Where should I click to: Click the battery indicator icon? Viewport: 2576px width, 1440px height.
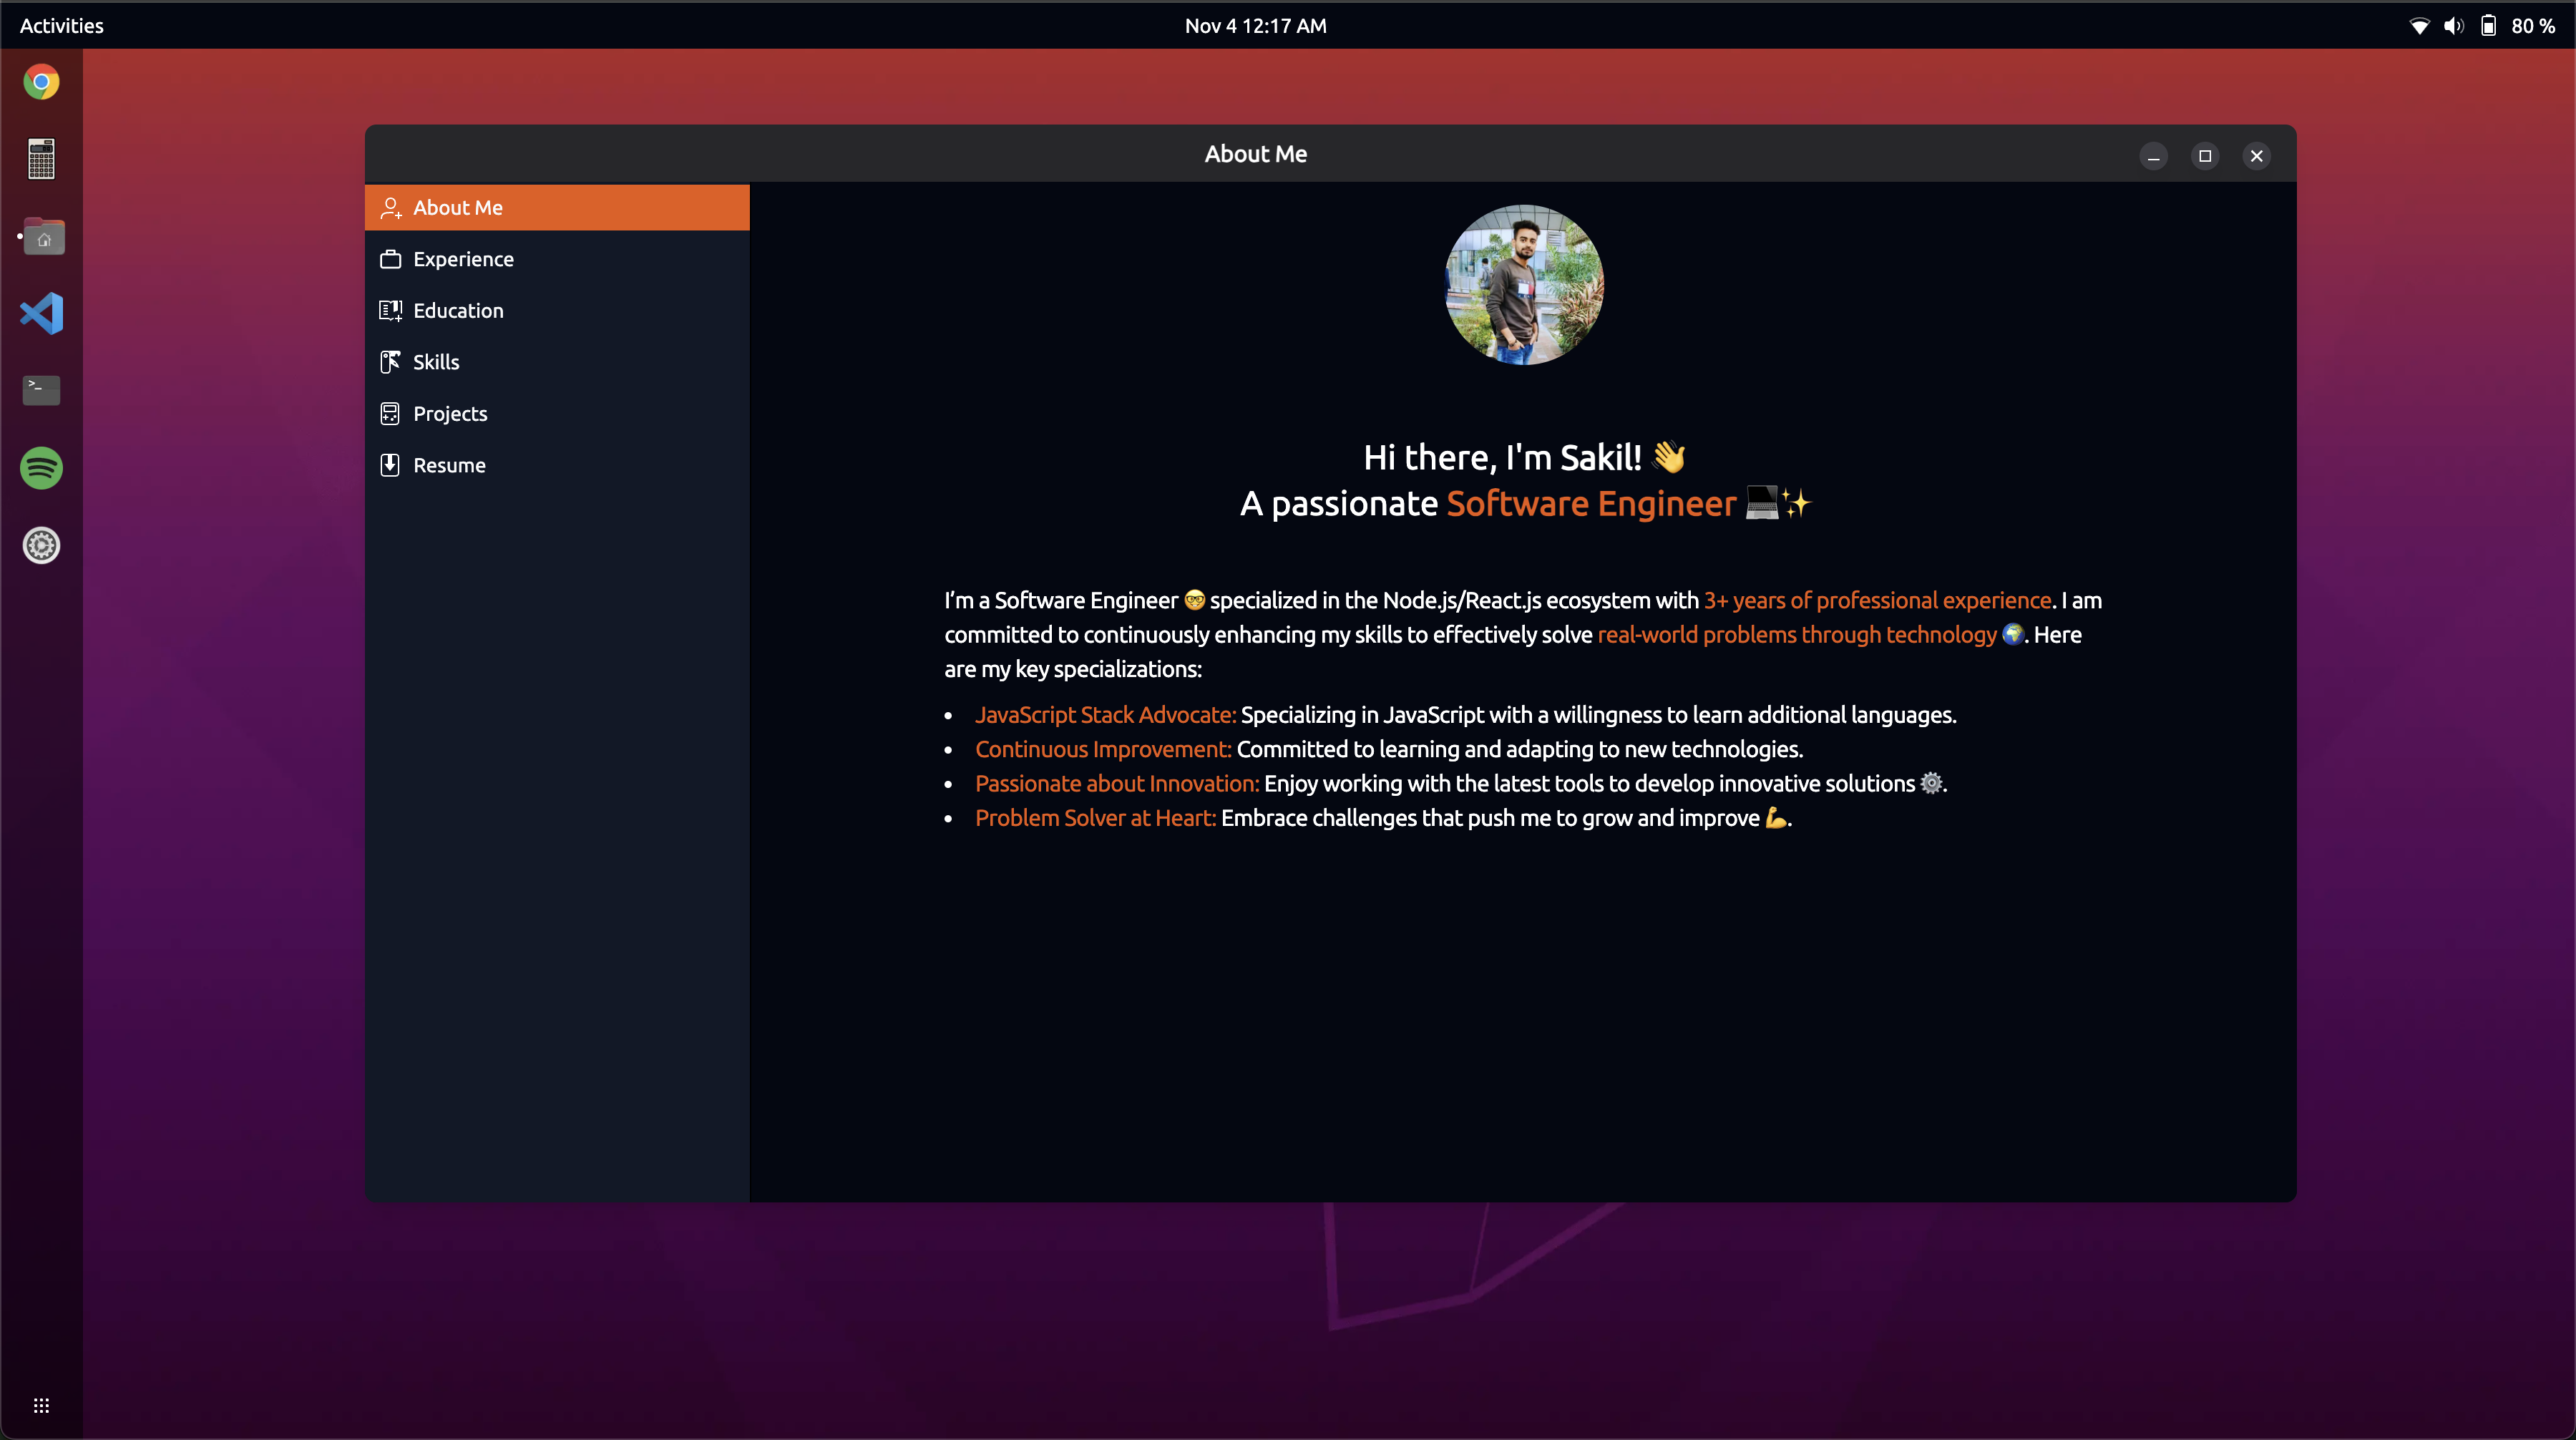[x=2489, y=26]
